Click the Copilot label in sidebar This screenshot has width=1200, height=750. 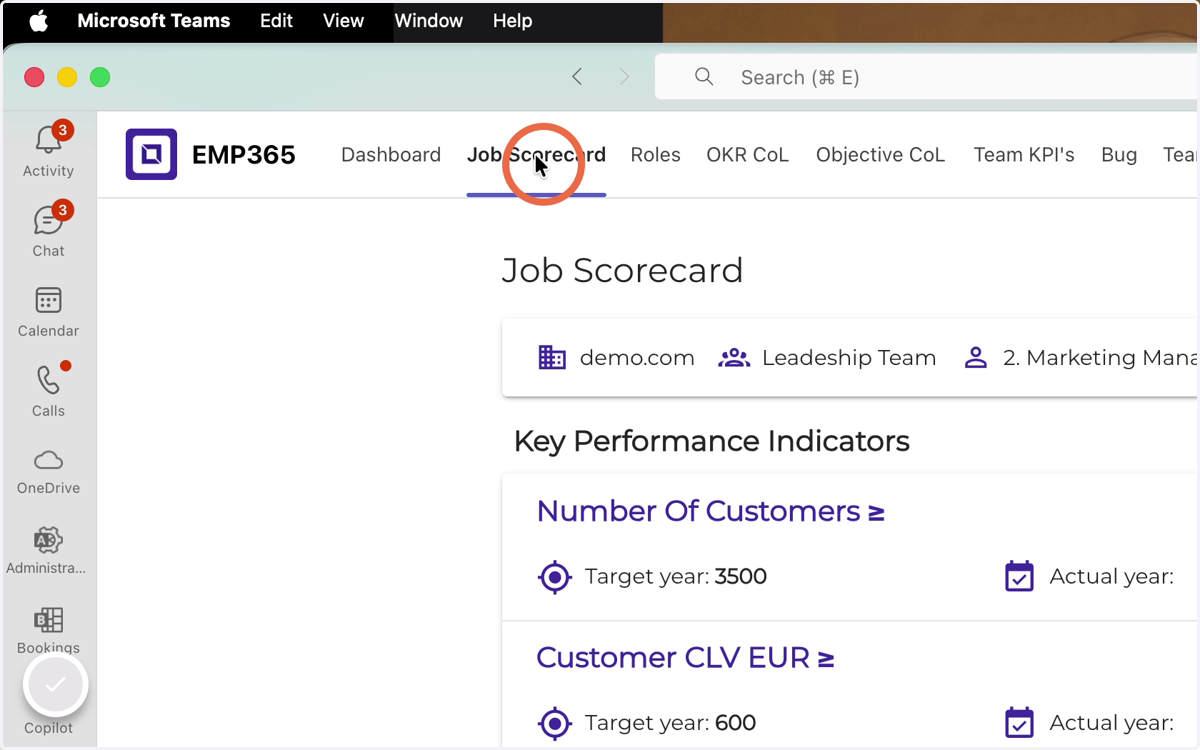click(48, 728)
